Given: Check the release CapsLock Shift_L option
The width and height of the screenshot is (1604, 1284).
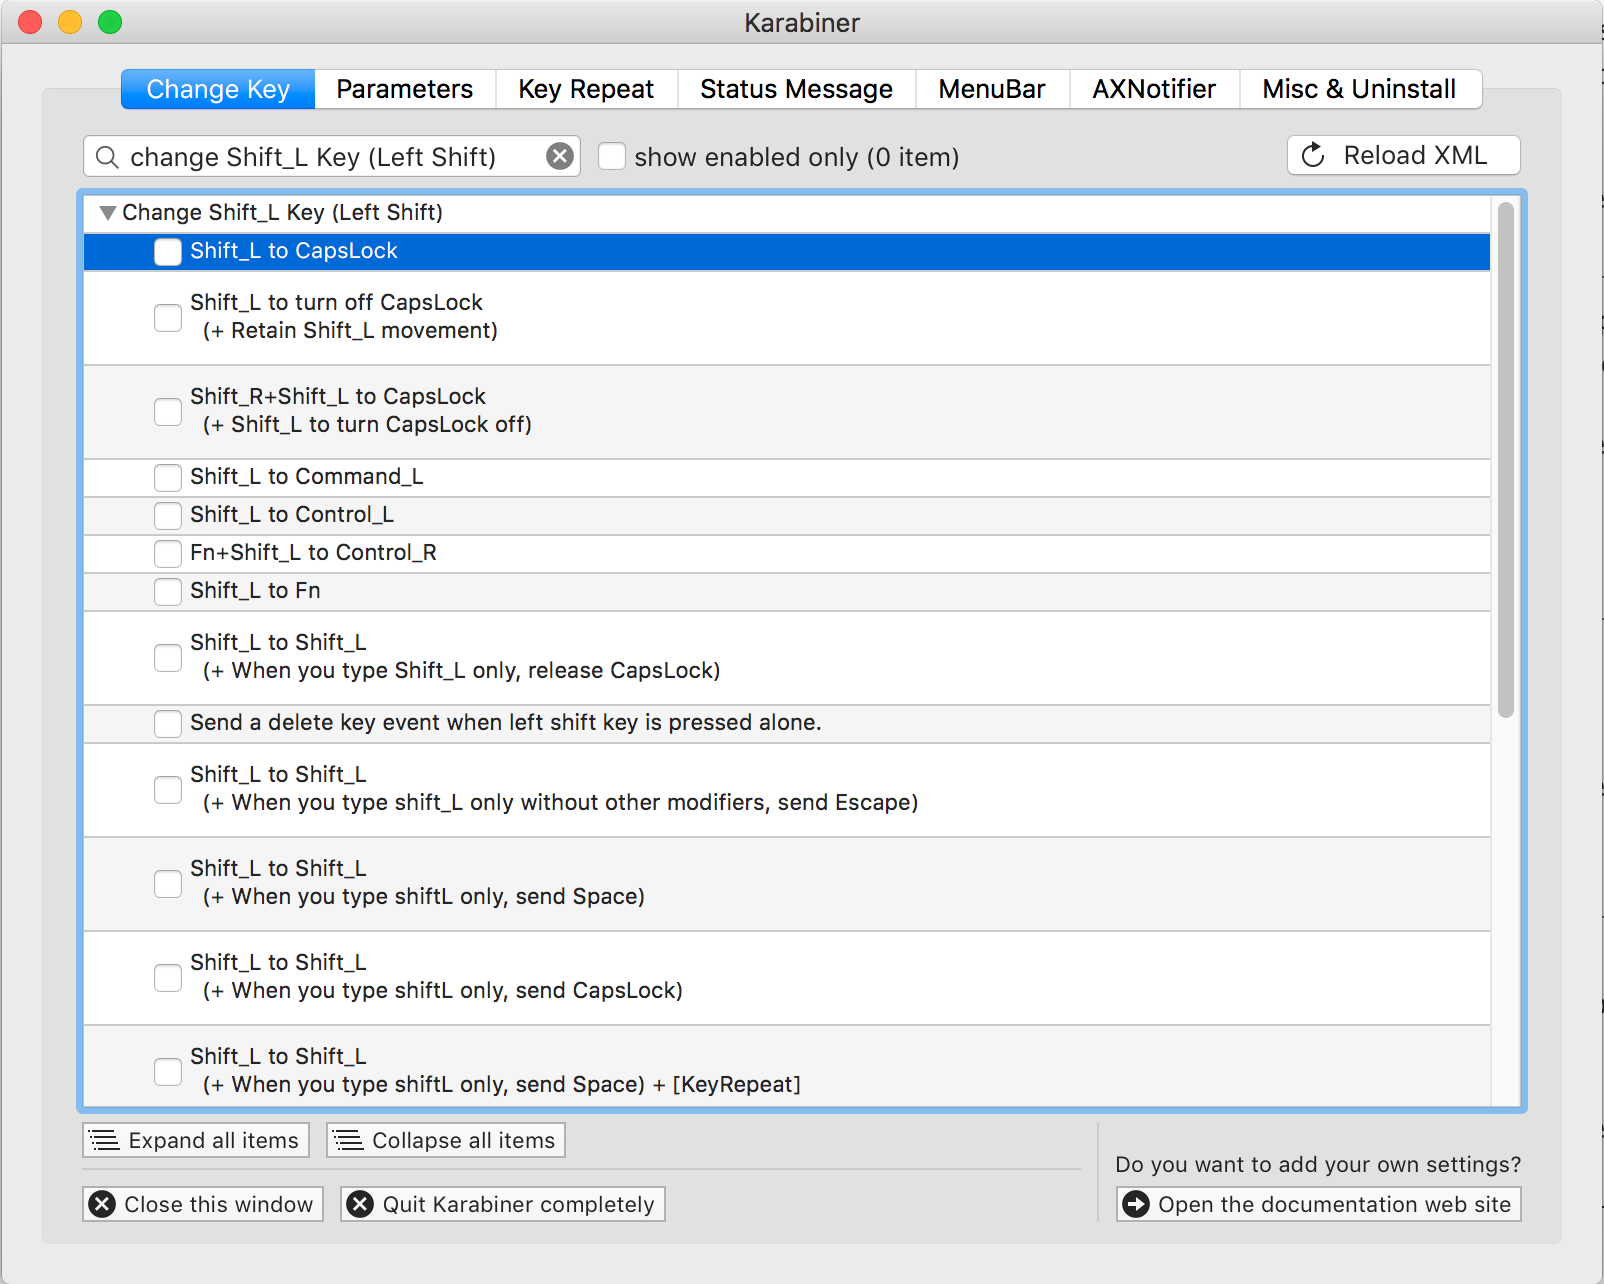Looking at the screenshot, I should coord(168,658).
